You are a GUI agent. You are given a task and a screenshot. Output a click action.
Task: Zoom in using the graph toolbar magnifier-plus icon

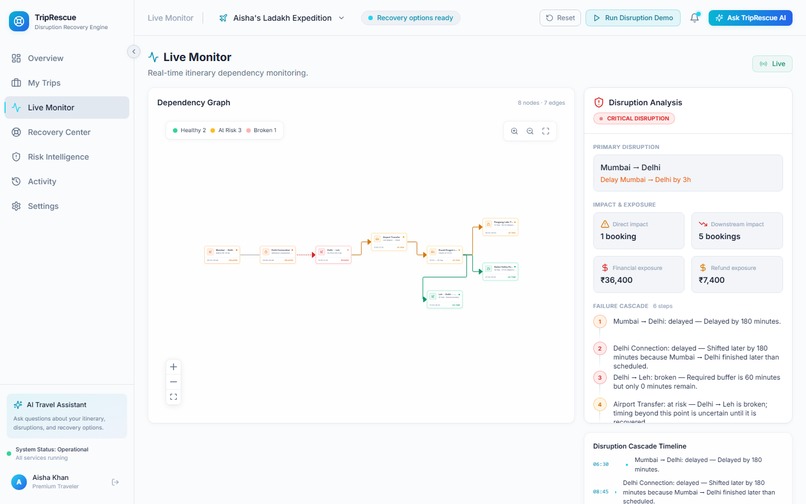(514, 131)
